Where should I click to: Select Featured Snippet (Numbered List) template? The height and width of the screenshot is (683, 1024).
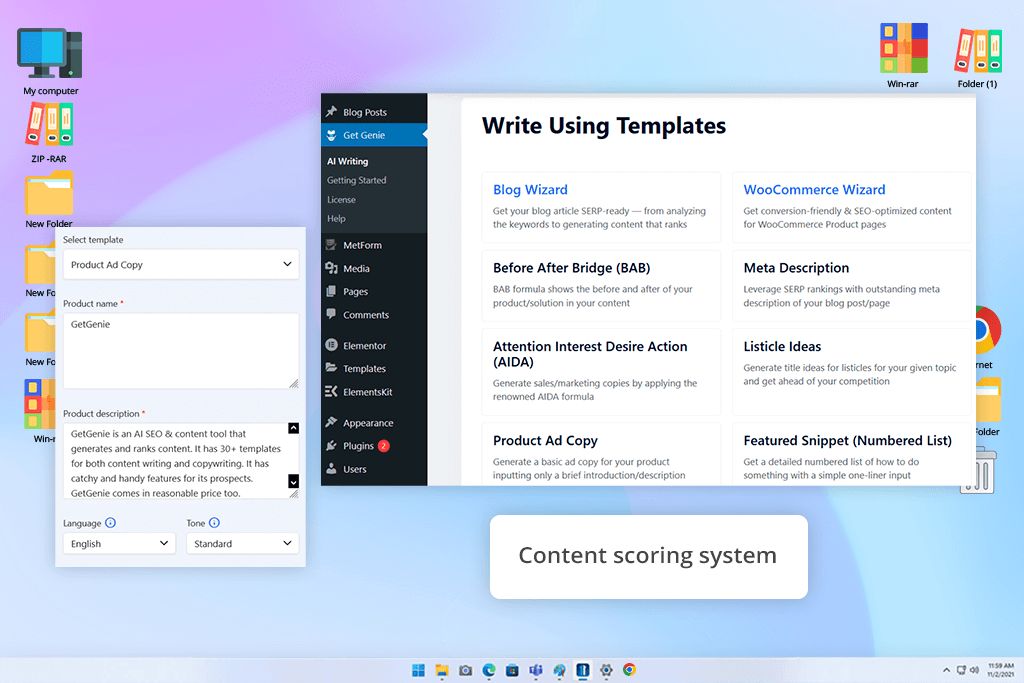[x=851, y=454]
